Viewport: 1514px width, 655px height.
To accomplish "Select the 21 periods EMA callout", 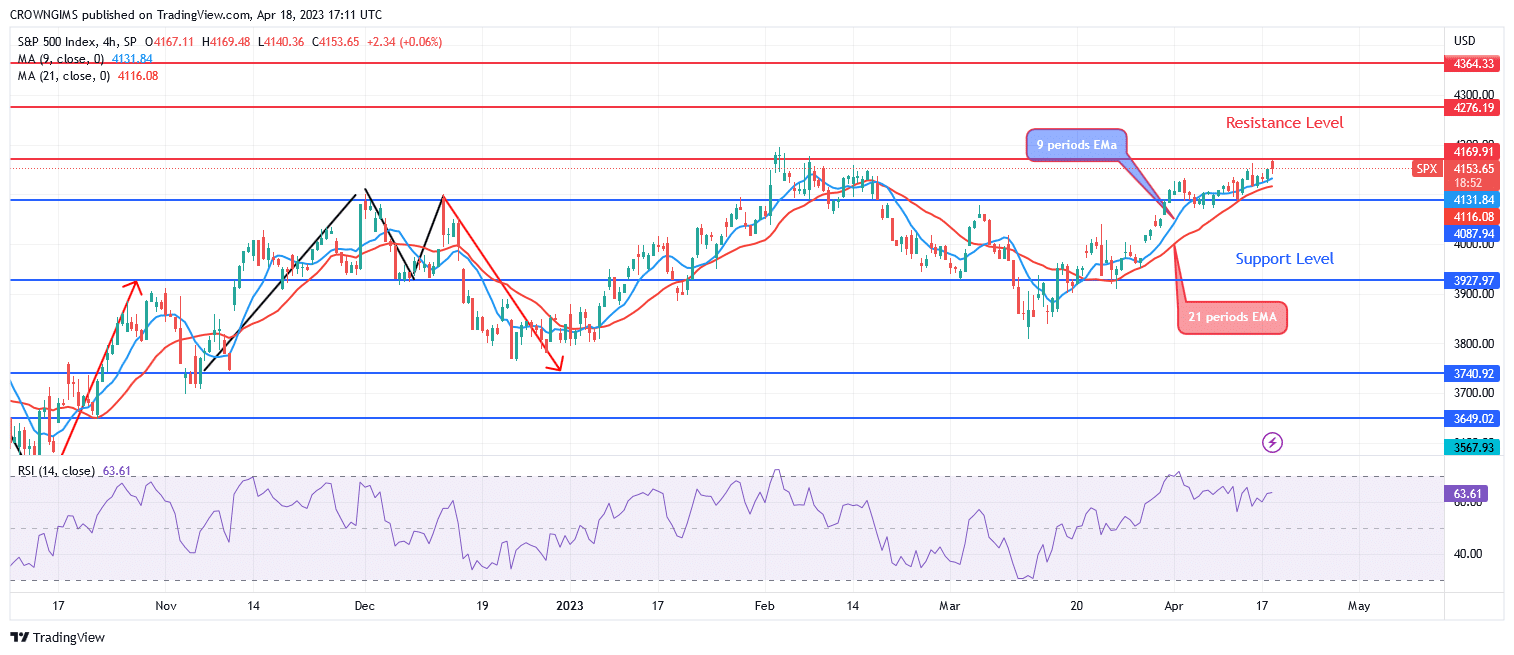I will (x=1233, y=317).
